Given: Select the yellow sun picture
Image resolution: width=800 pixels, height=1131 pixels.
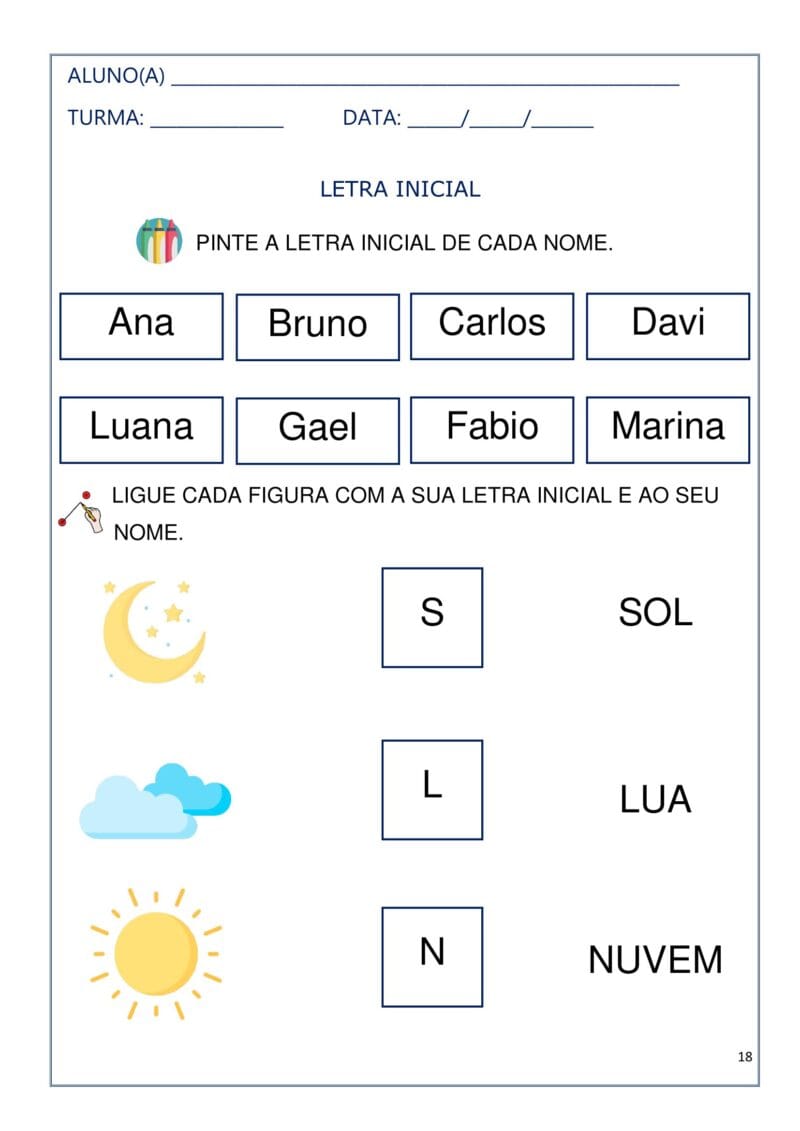Looking at the screenshot, I should coord(156,954).
